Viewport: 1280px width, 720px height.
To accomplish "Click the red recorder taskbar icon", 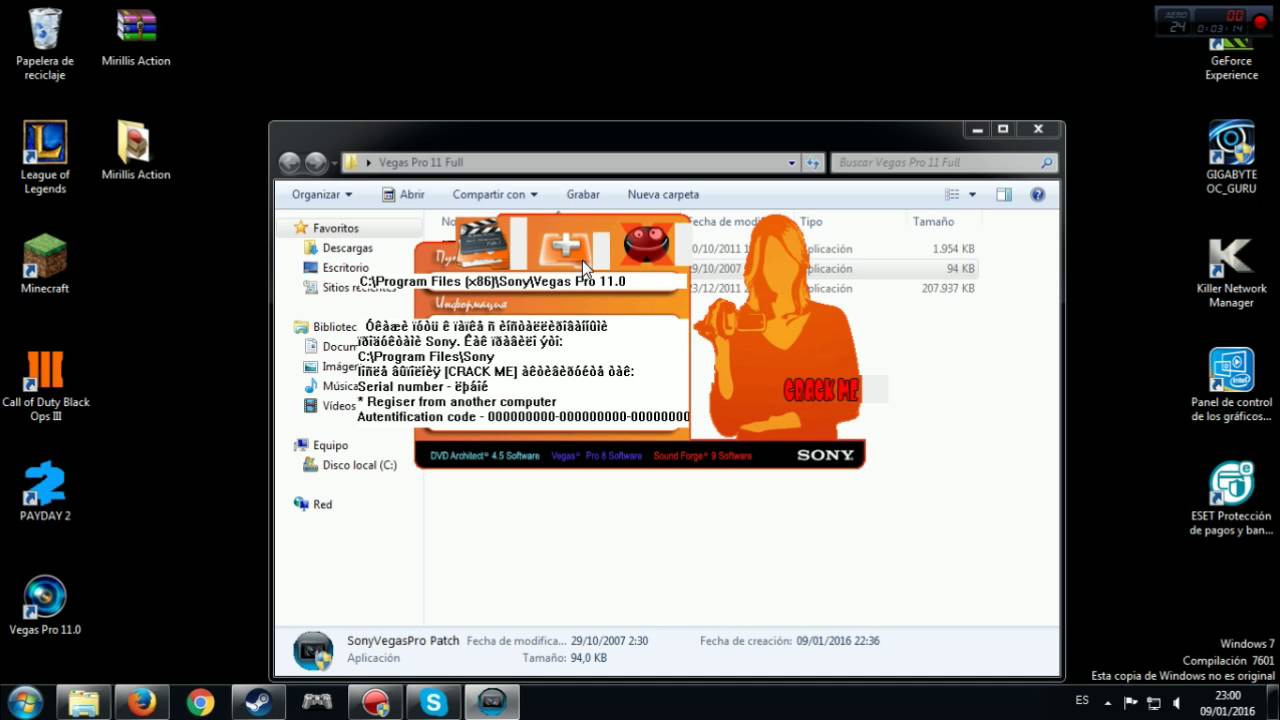I will coord(375,703).
